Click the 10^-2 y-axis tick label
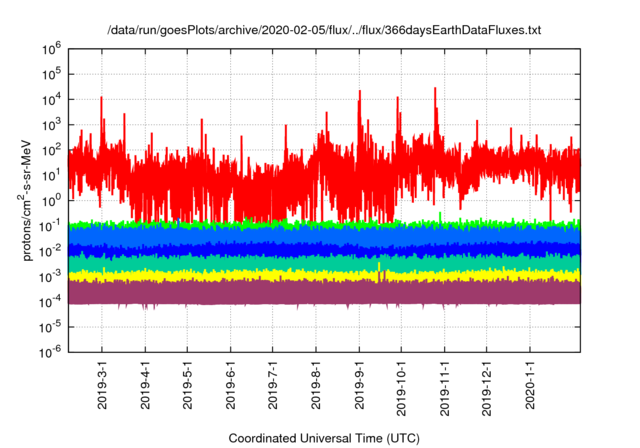 (x=51, y=251)
